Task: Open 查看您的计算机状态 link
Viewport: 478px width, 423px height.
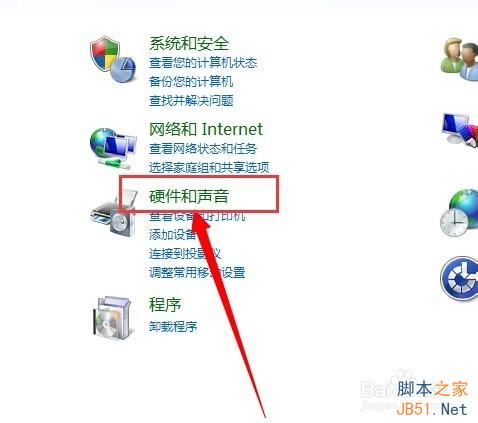Action: click(203, 63)
